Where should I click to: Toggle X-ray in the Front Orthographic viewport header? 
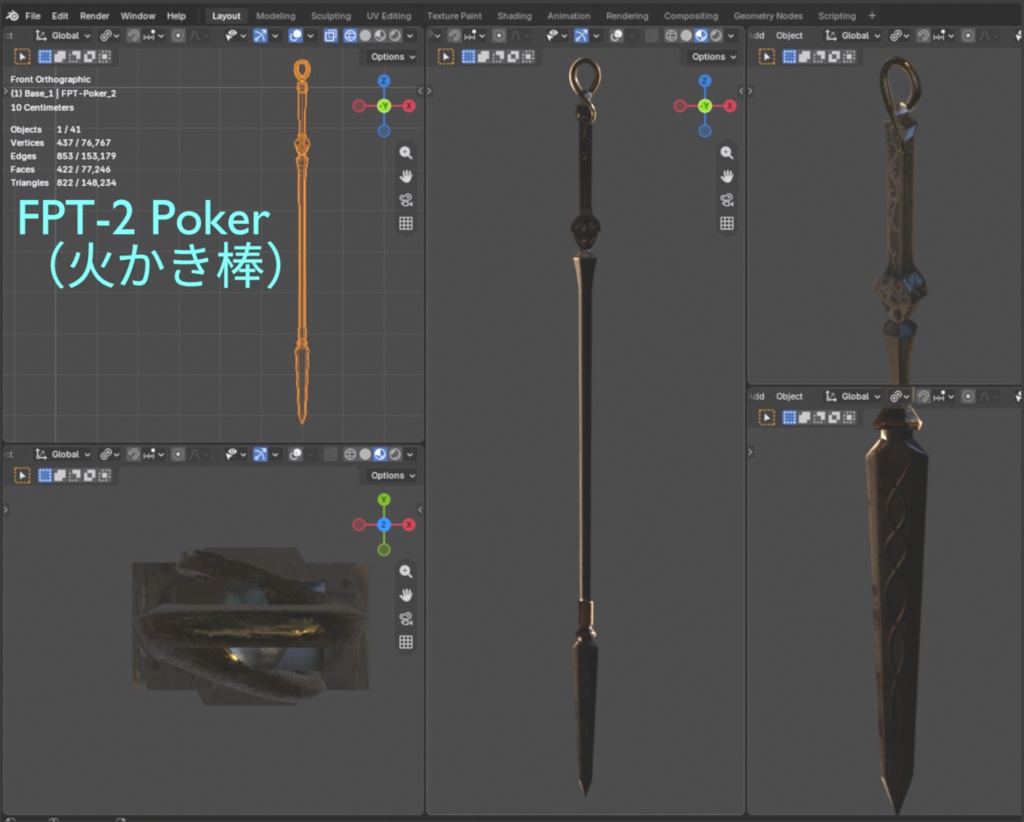330,36
